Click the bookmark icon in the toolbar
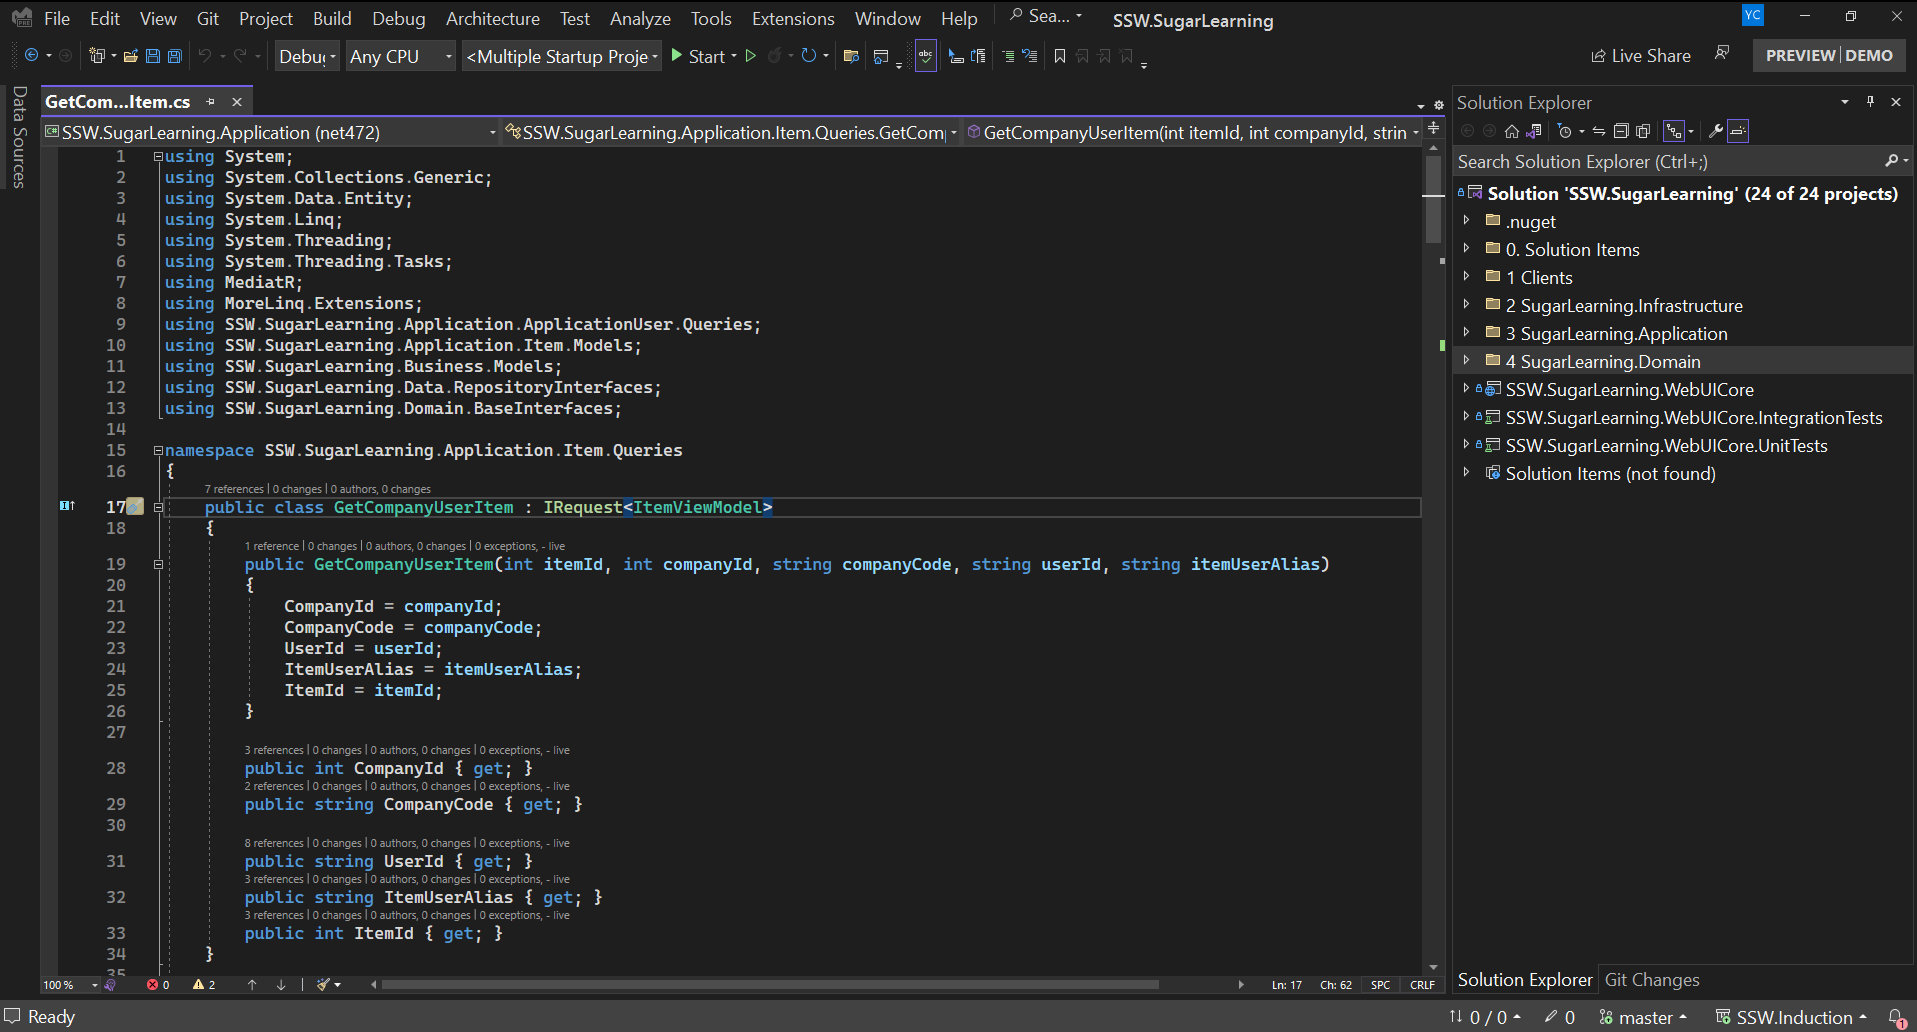This screenshot has height=1032, width=1917. (x=1060, y=56)
